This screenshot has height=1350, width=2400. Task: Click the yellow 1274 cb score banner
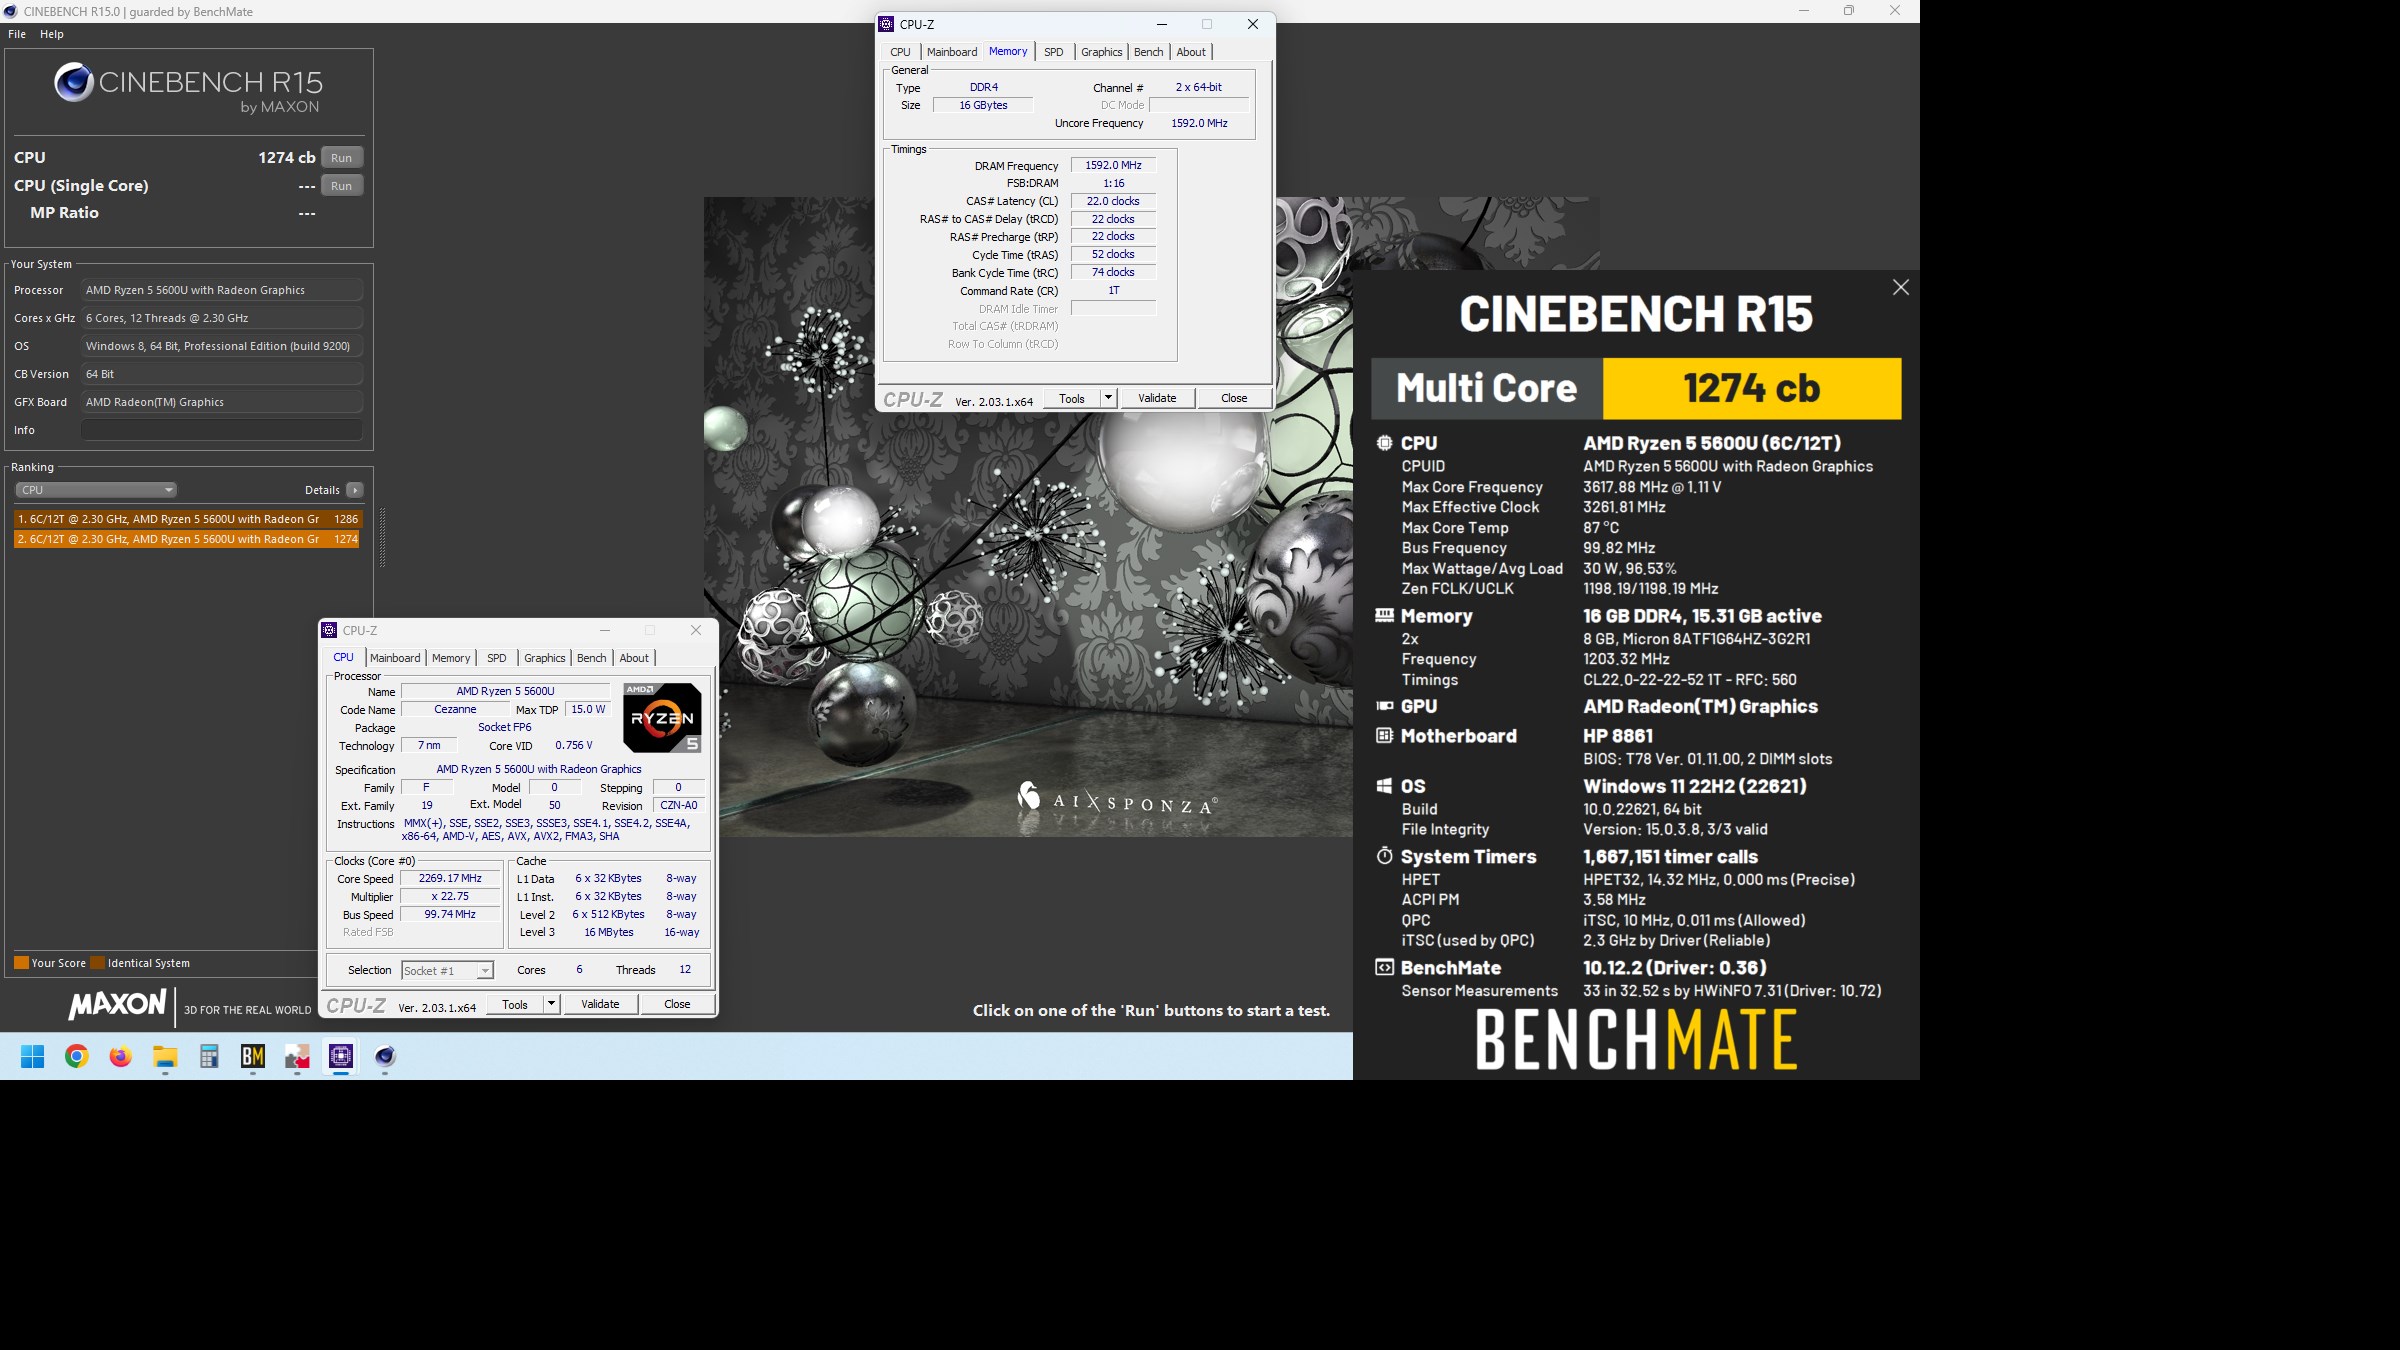(1751, 388)
